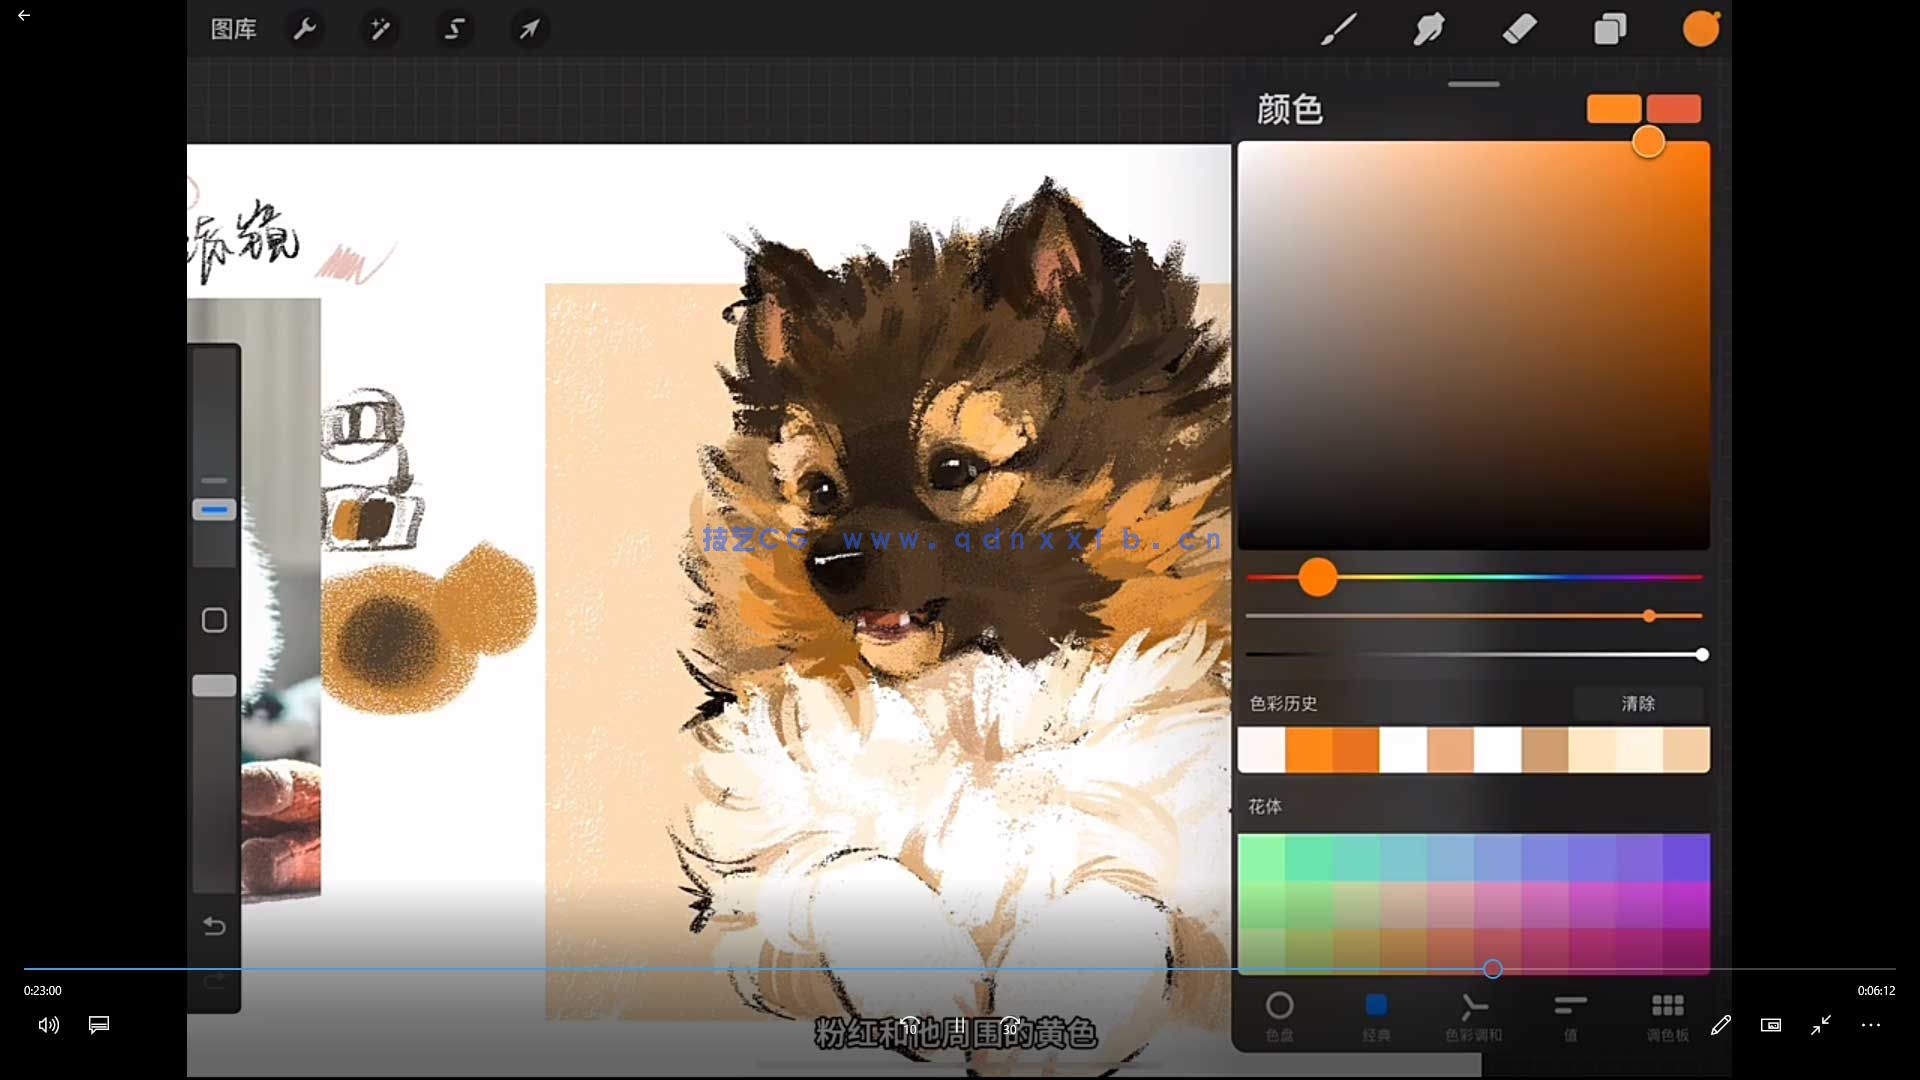Select the Paint brush tool

(1338, 29)
